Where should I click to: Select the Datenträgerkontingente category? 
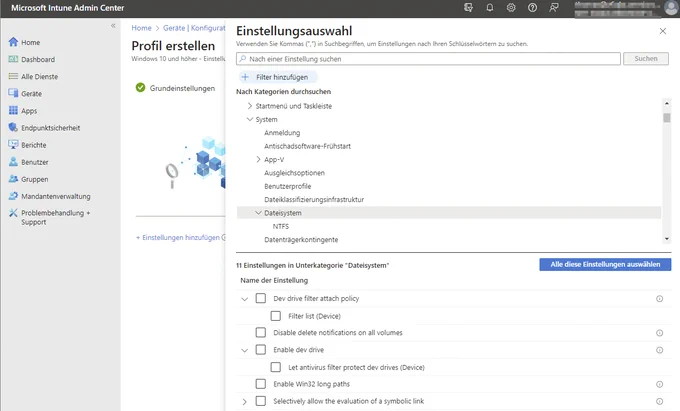point(301,240)
